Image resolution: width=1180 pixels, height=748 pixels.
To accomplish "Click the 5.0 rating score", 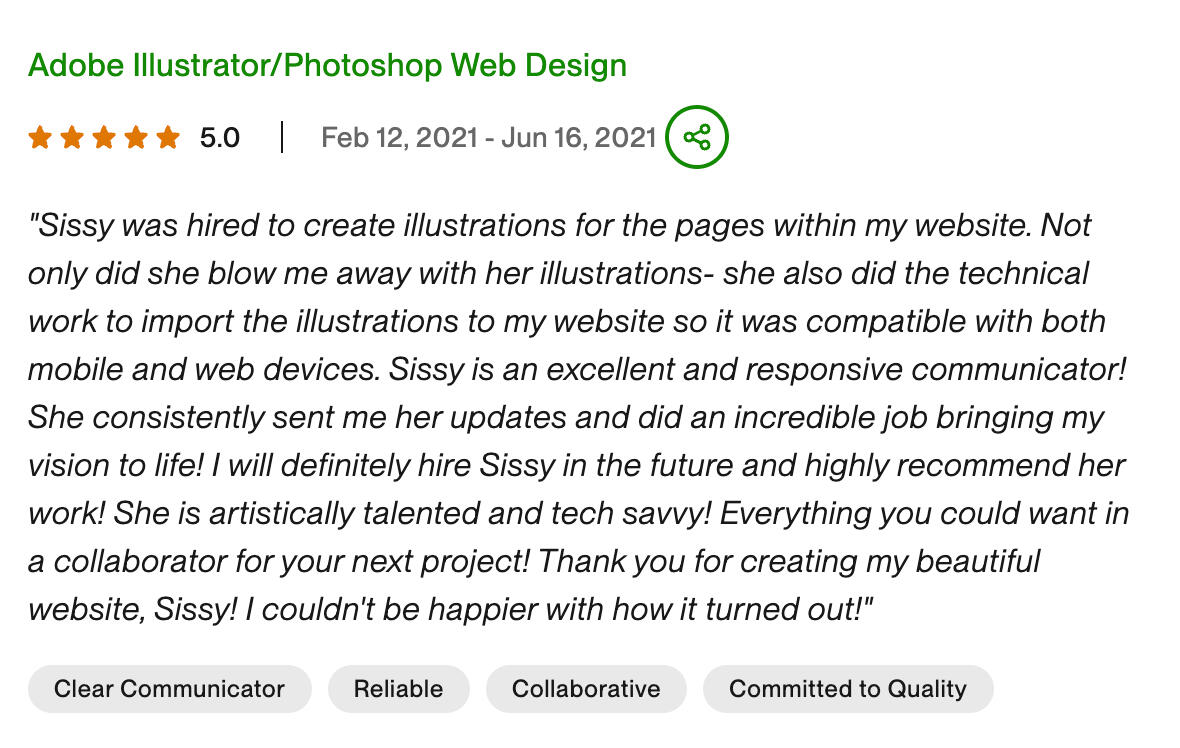I will point(220,137).
